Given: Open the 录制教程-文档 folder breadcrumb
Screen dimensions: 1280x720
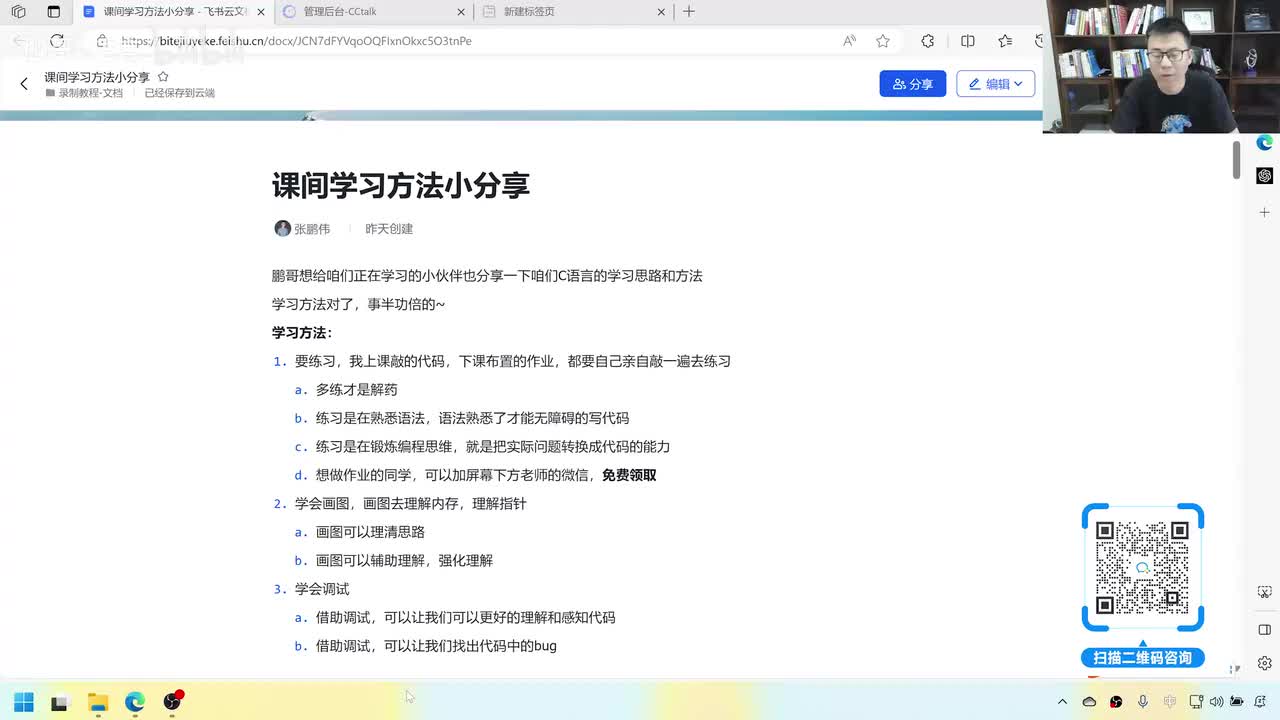Looking at the screenshot, I should (x=84, y=93).
